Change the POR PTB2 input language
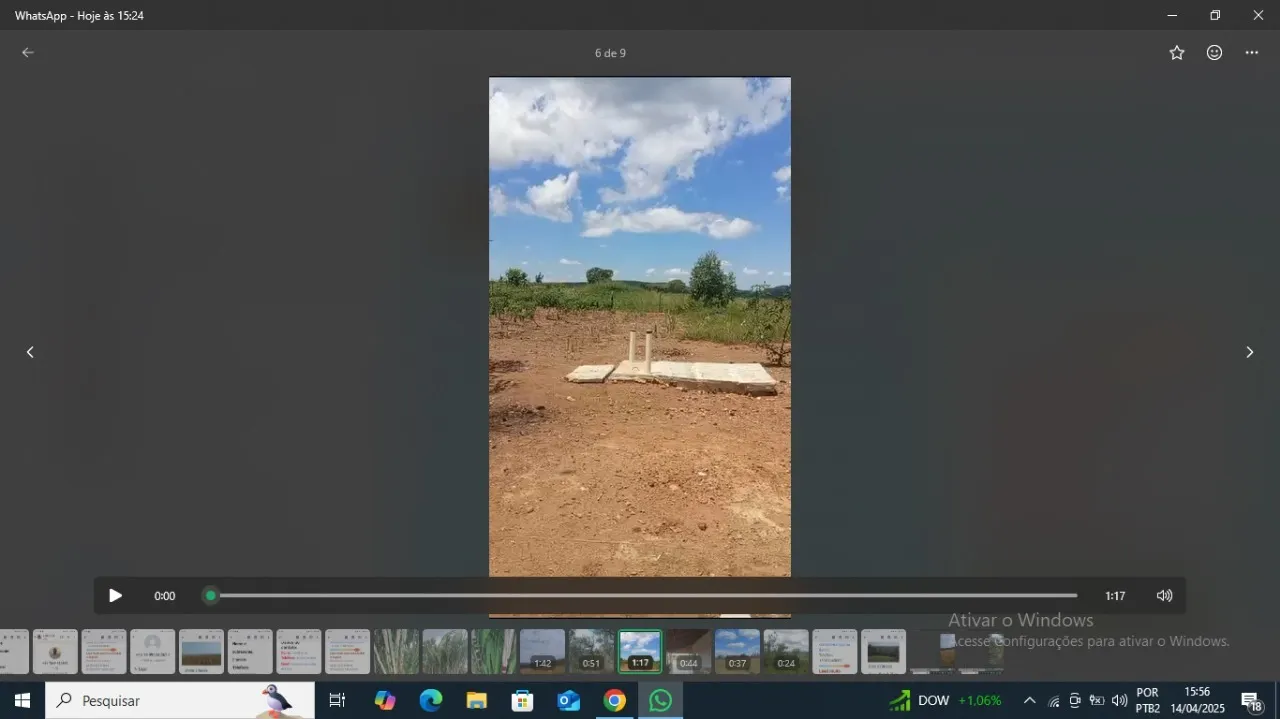This screenshot has height=719, width=1280. pos(1148,700)
